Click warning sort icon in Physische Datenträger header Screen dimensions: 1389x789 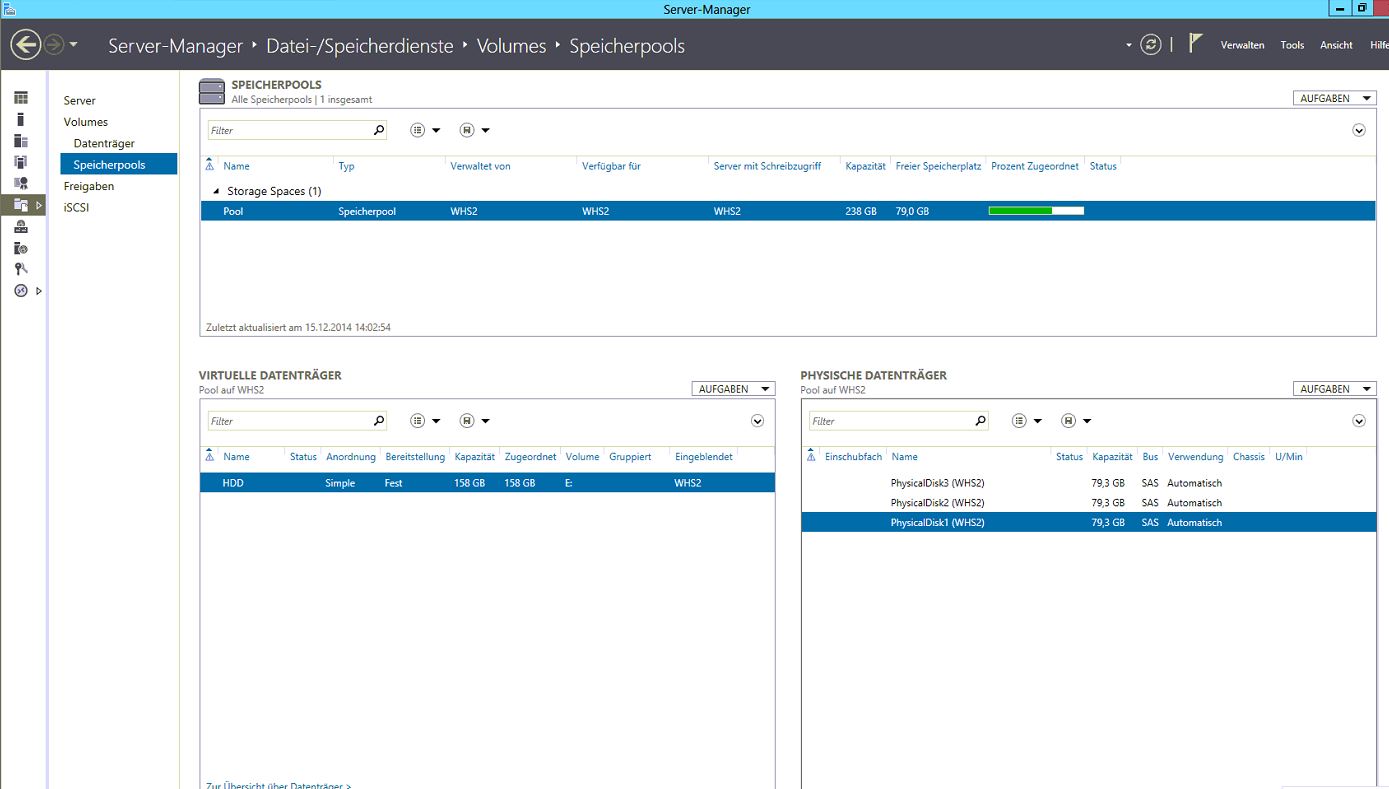[x=810, y=455]
